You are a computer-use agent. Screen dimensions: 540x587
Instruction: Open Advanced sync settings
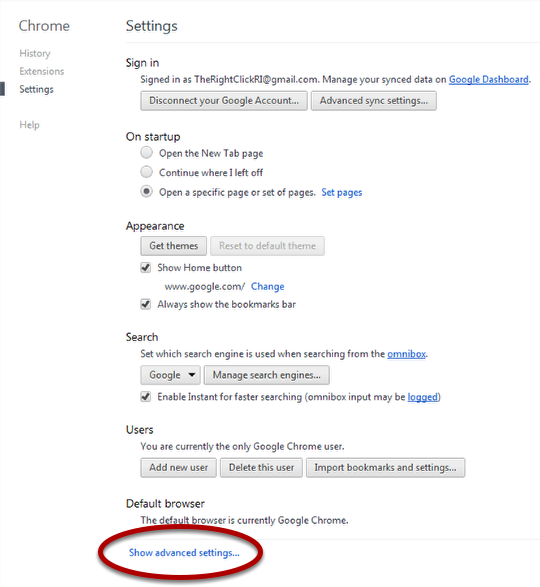pyautogui.click(x=374, y=101)
